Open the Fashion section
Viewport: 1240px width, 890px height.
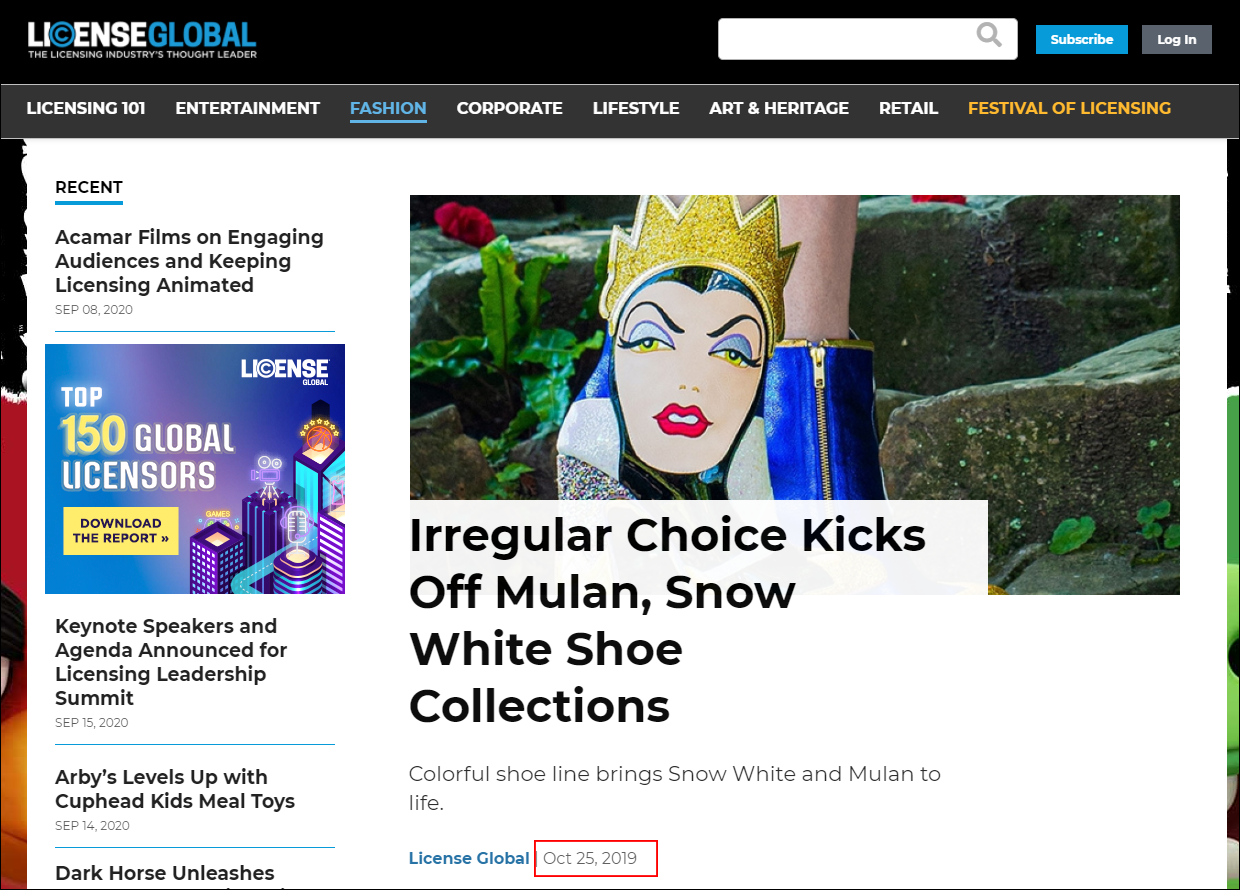click(x=388, y=108)
